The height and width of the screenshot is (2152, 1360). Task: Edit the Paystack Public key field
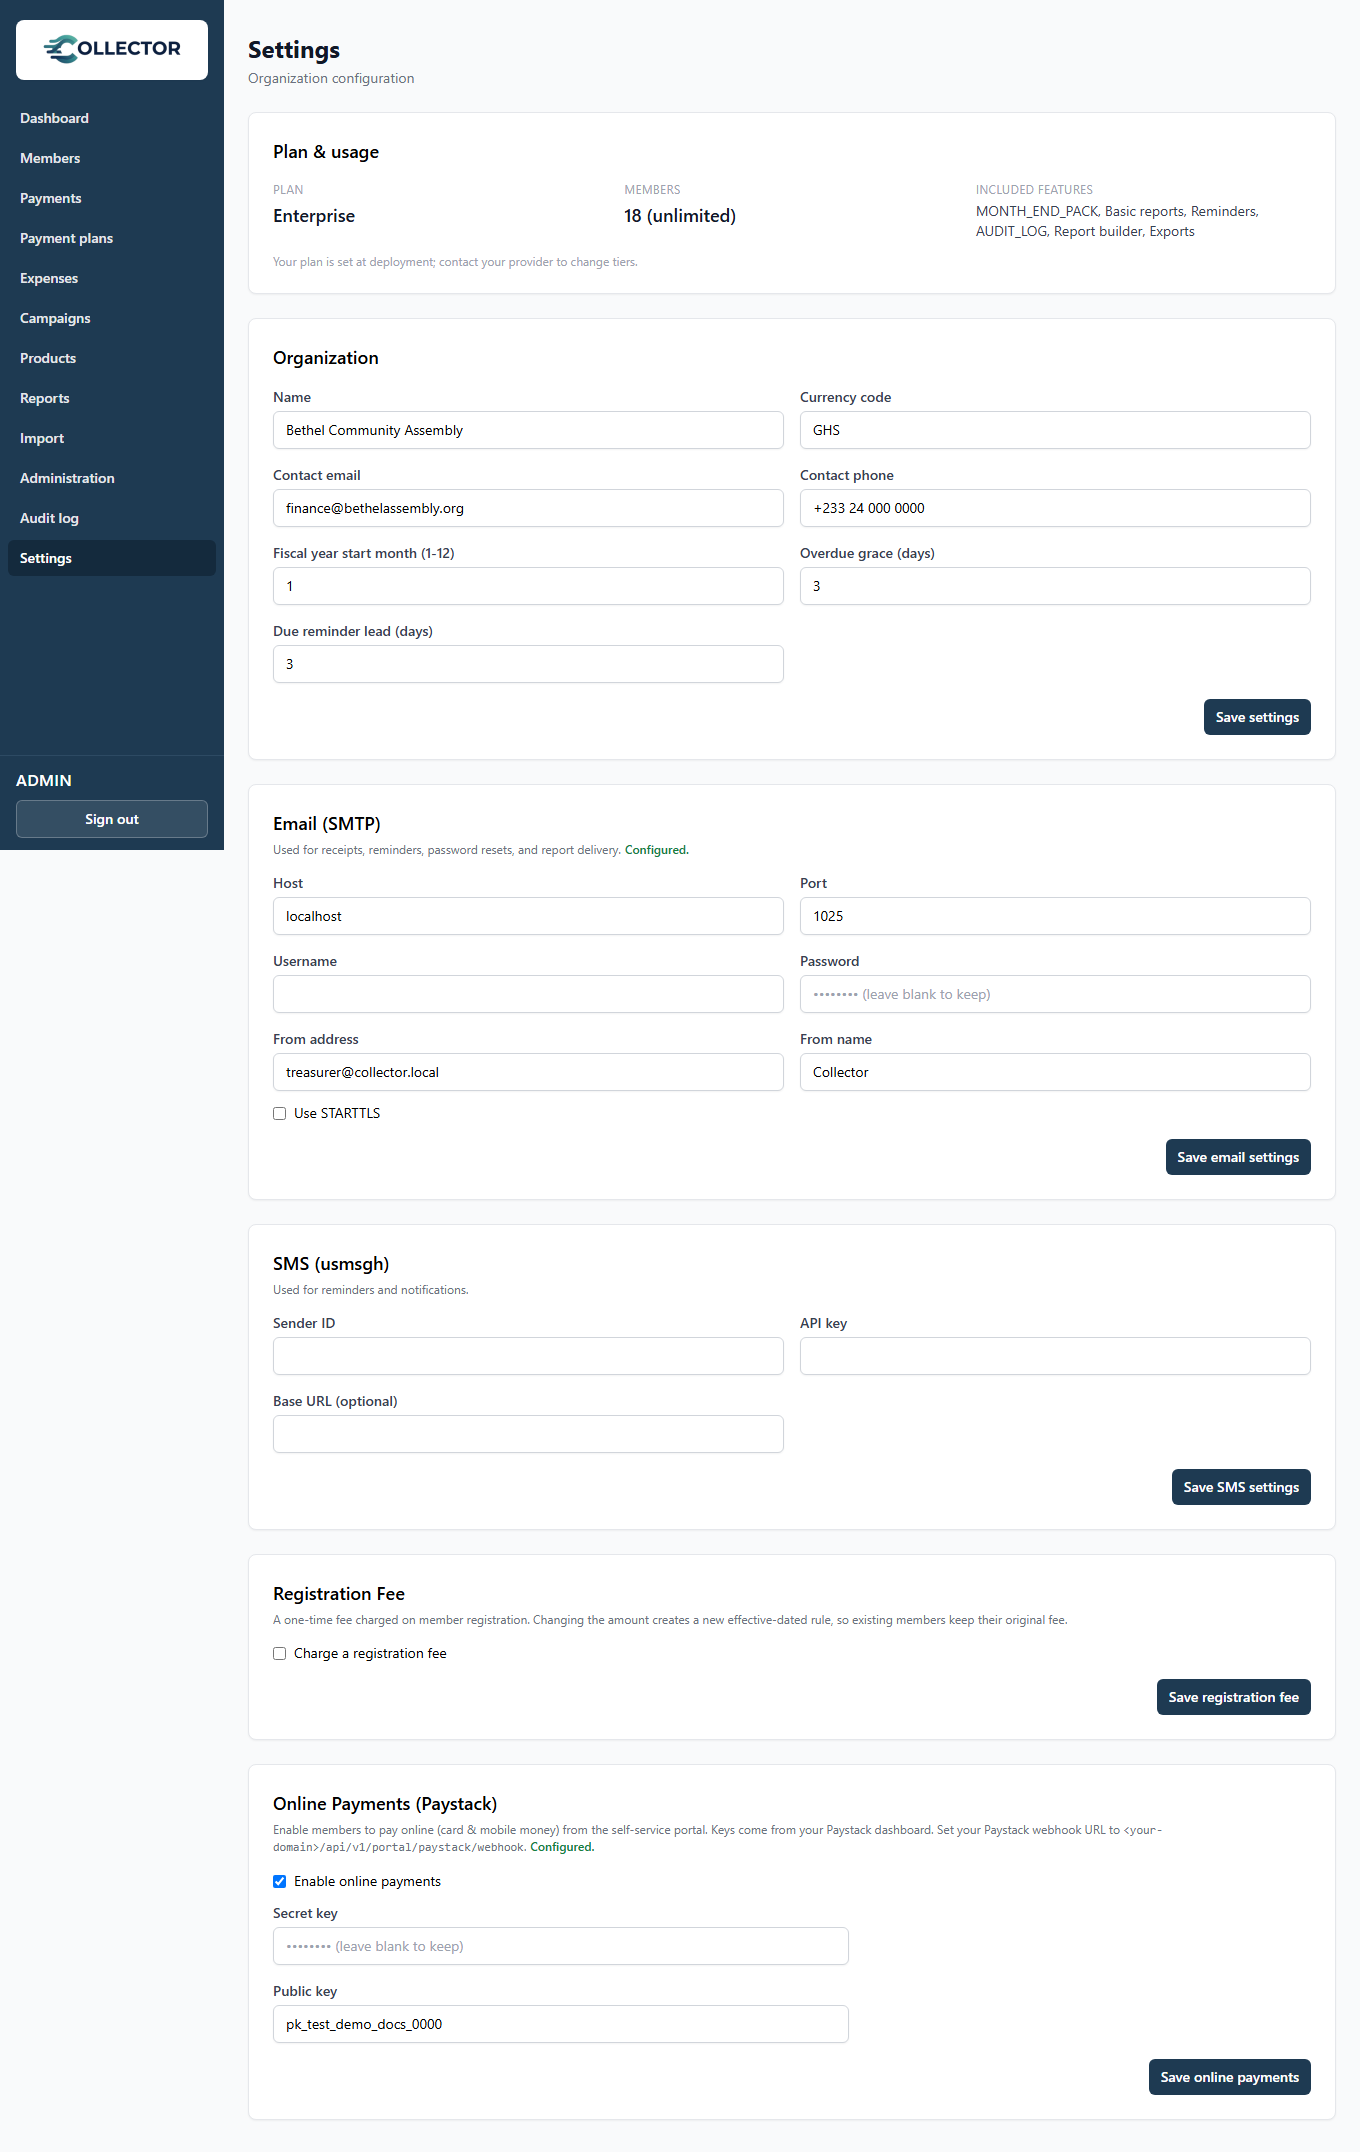(561, 2024)
